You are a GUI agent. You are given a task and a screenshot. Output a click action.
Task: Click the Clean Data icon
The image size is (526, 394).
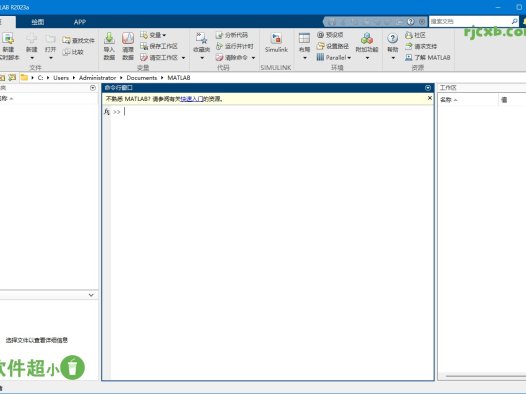[x=128, y=38]
